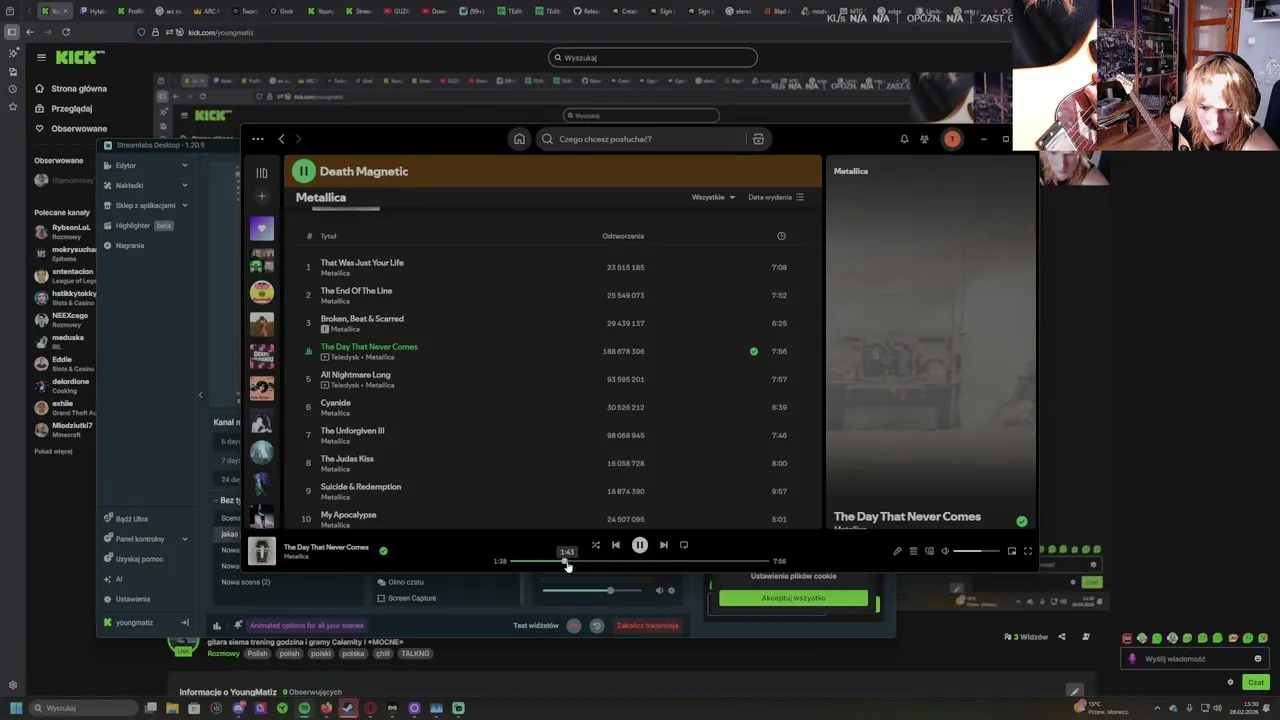The height and width of the screenshot is (720, 1280).
Task: Open Spotify friend activity icon
Action: click(924, 139)
